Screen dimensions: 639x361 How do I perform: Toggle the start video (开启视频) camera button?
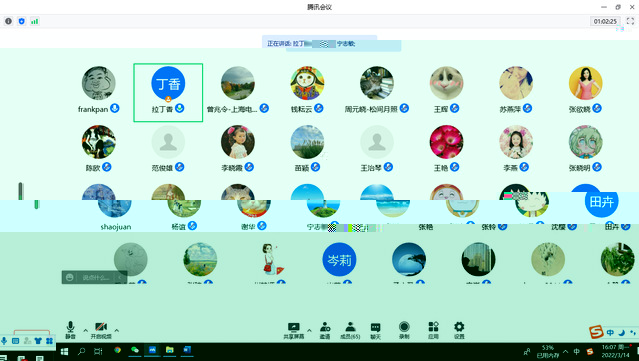101,330
